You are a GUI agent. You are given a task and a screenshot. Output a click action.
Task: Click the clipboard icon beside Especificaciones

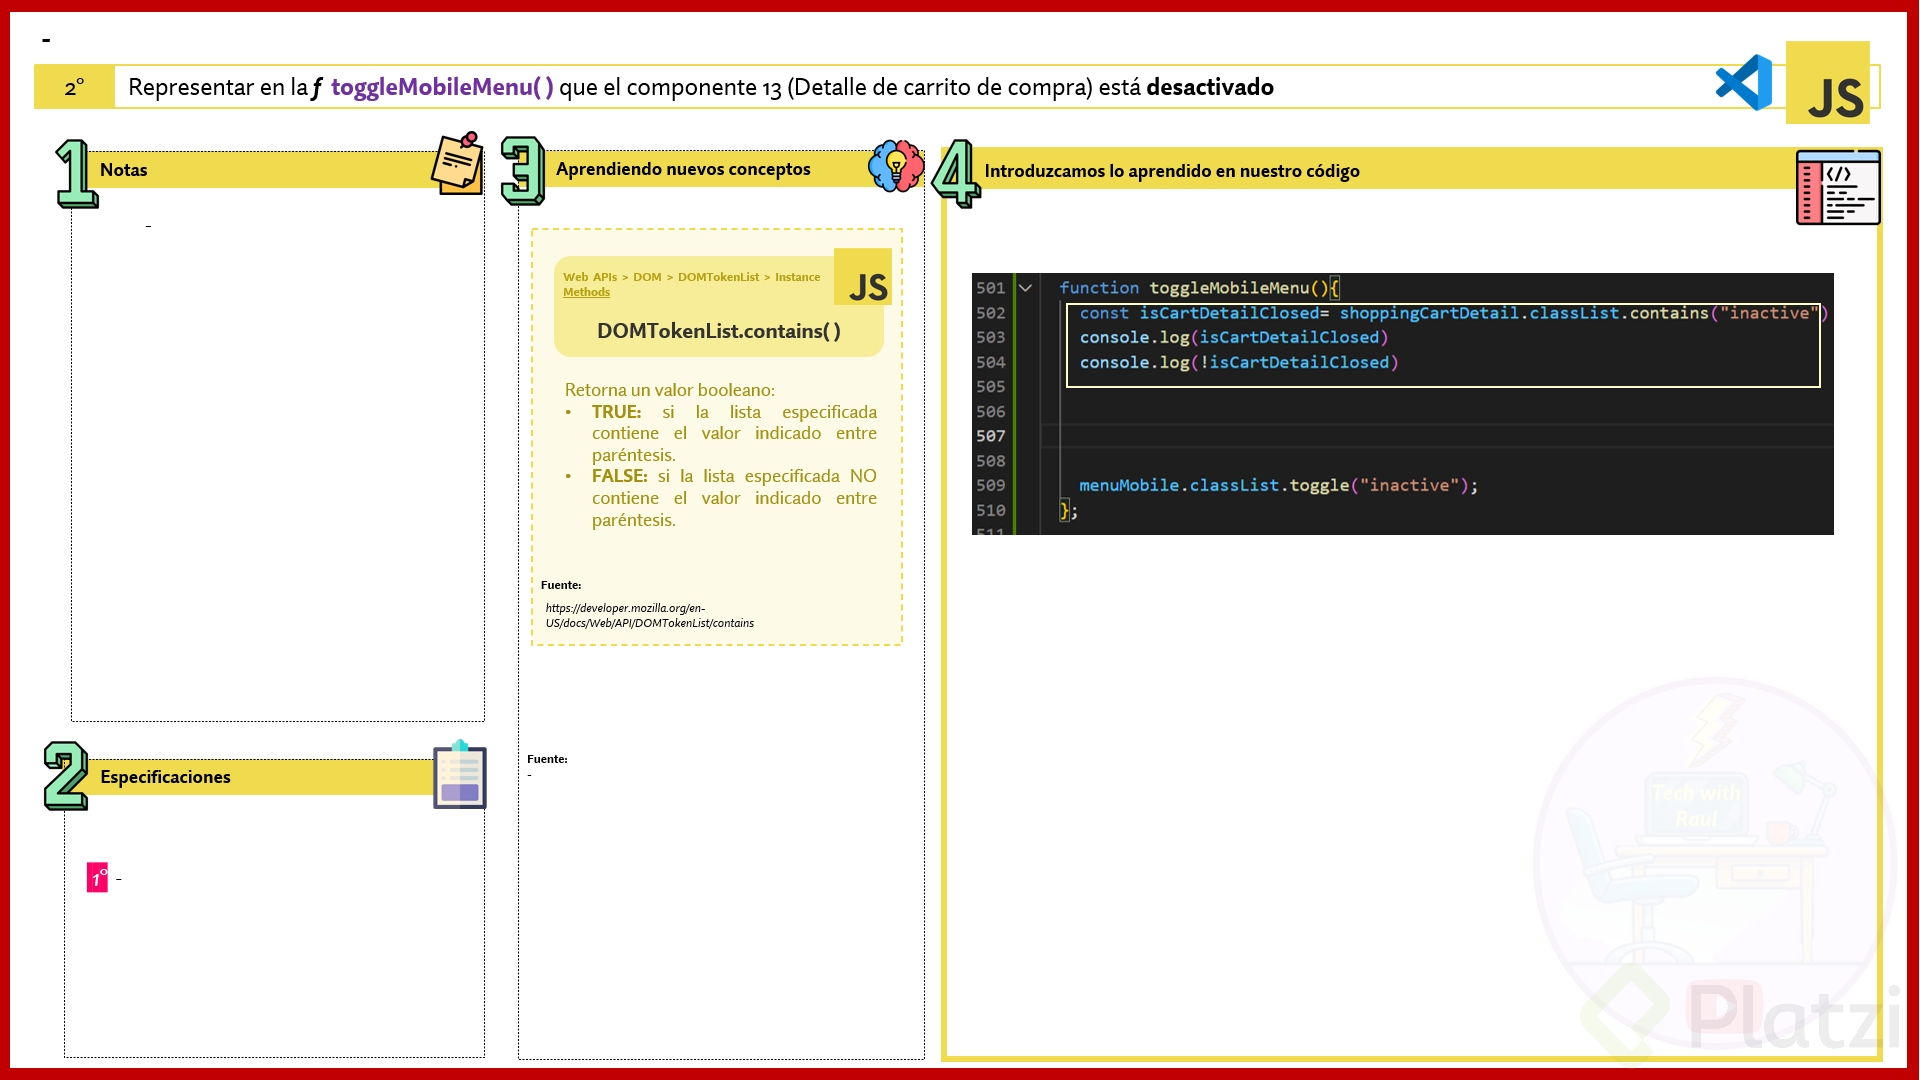tap(460, 775)
